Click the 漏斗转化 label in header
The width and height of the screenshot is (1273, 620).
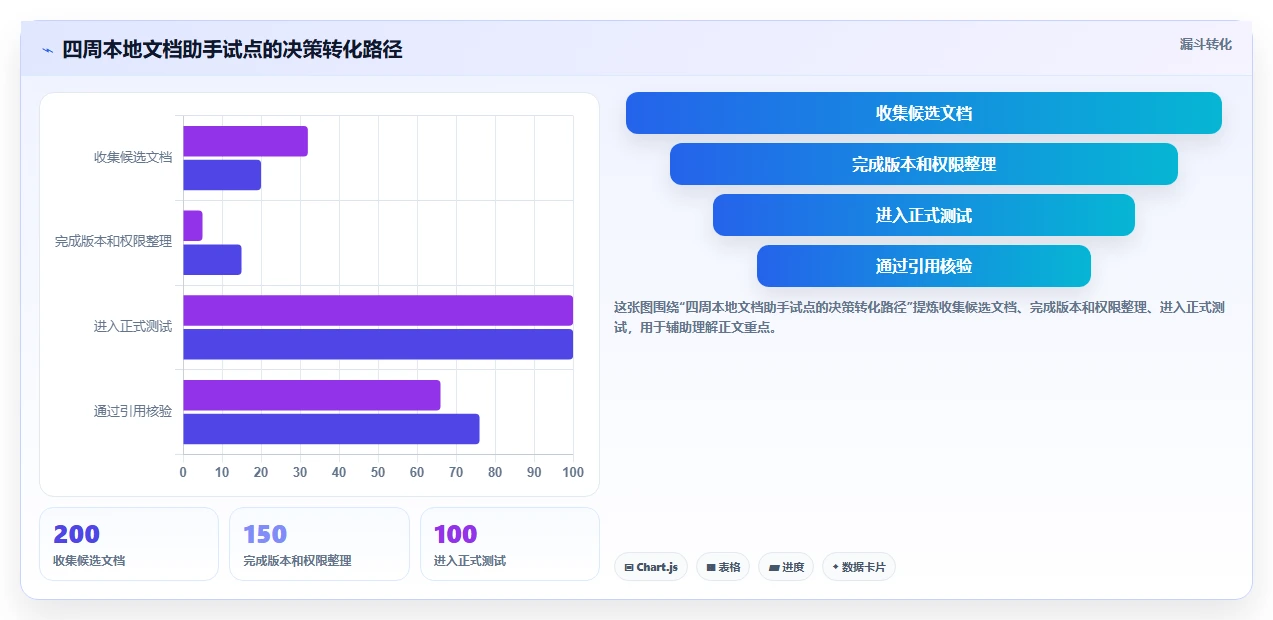pyautogui.click(x=1205, y=45)
